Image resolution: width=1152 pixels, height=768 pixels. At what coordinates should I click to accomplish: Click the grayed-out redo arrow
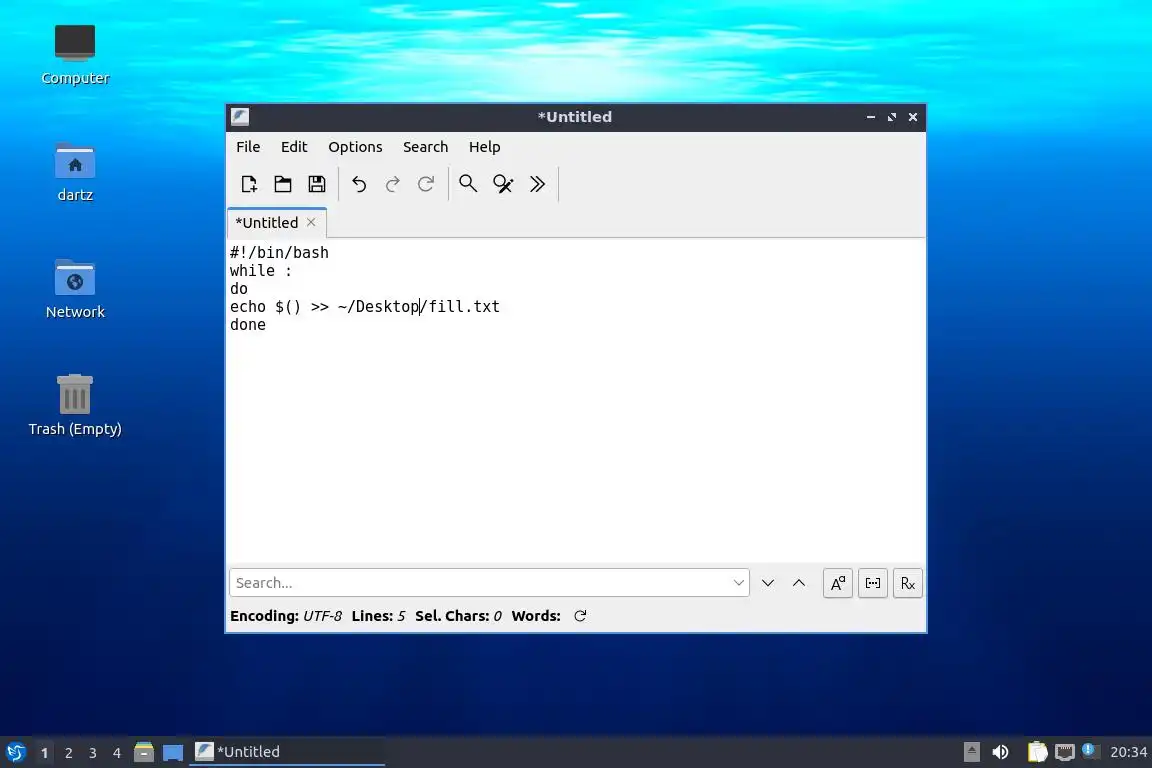(x=392, y=184)
